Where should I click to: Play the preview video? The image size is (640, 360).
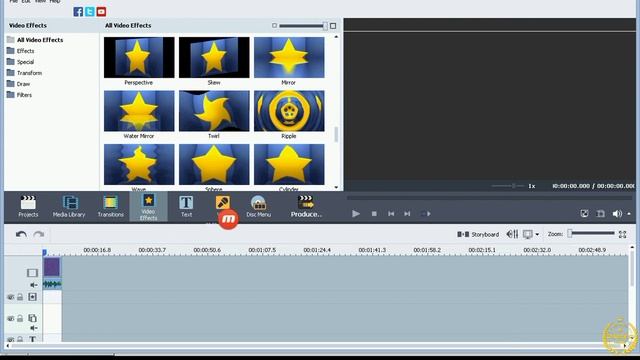click(356, 213)
